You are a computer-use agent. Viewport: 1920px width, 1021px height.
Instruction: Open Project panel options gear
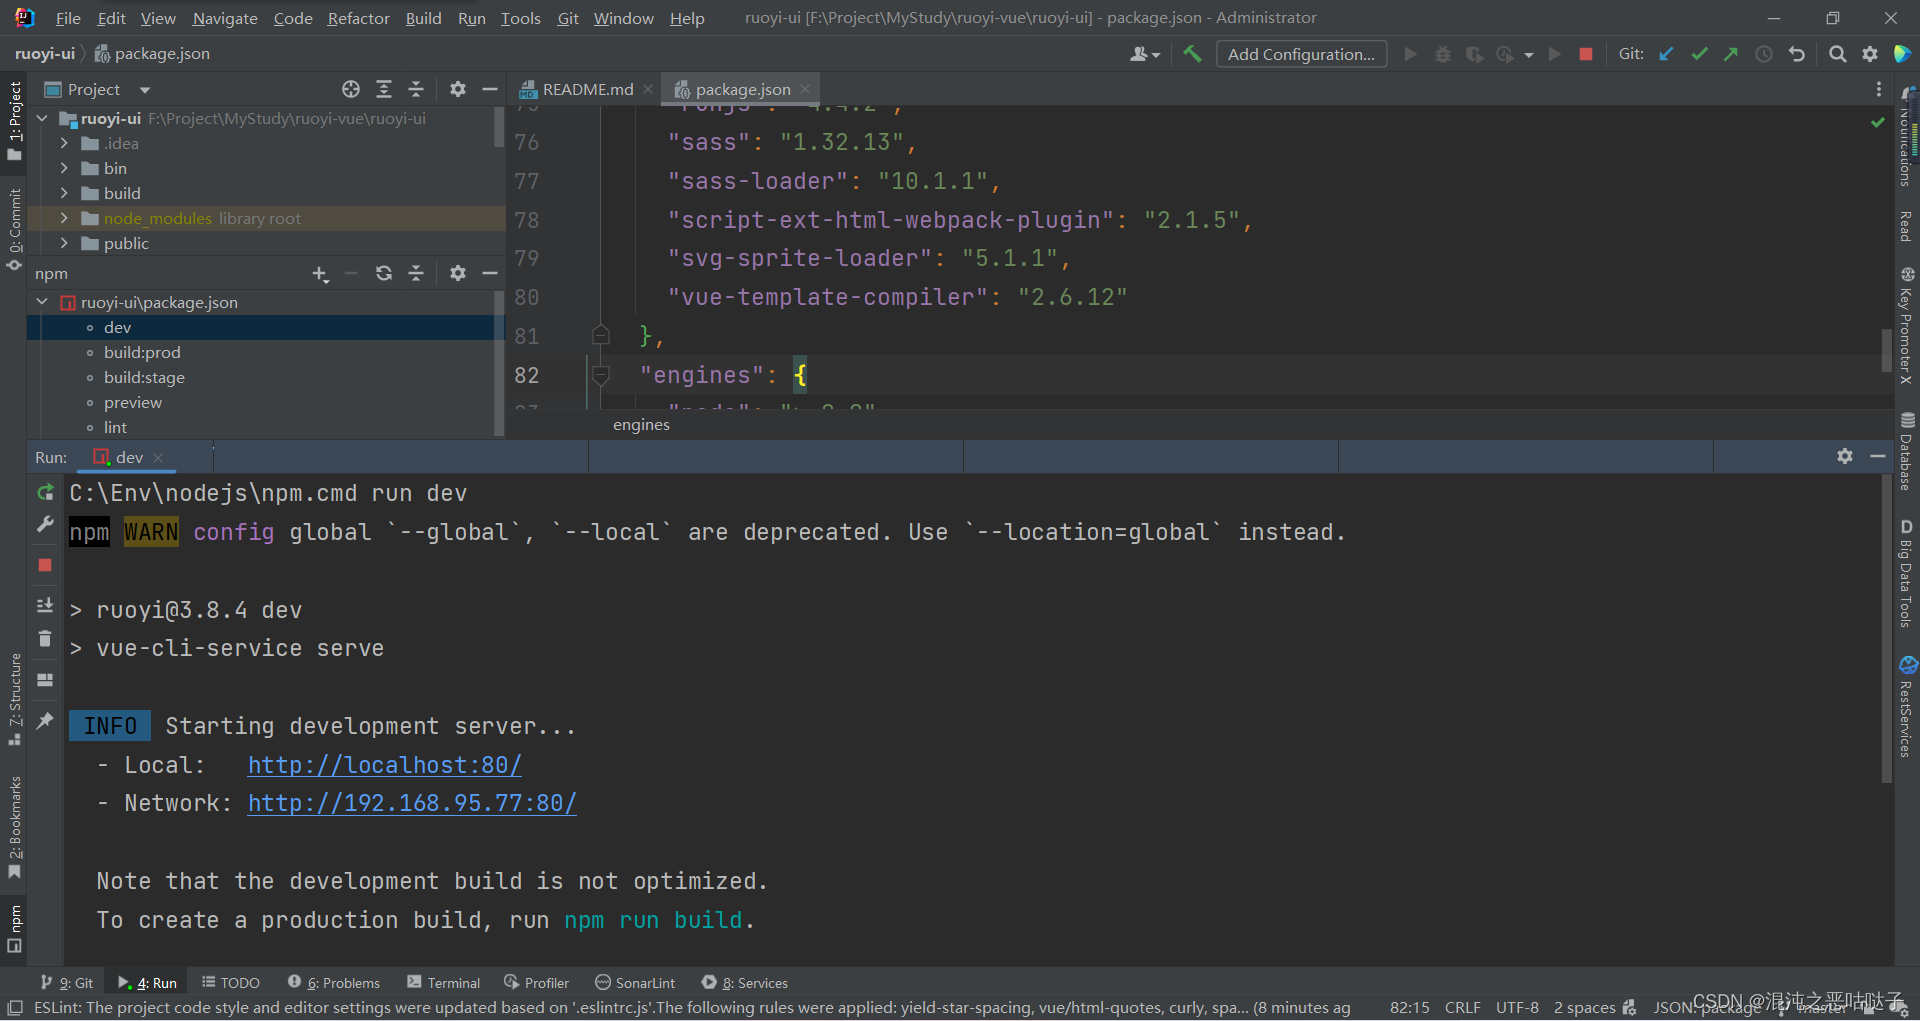458,89
